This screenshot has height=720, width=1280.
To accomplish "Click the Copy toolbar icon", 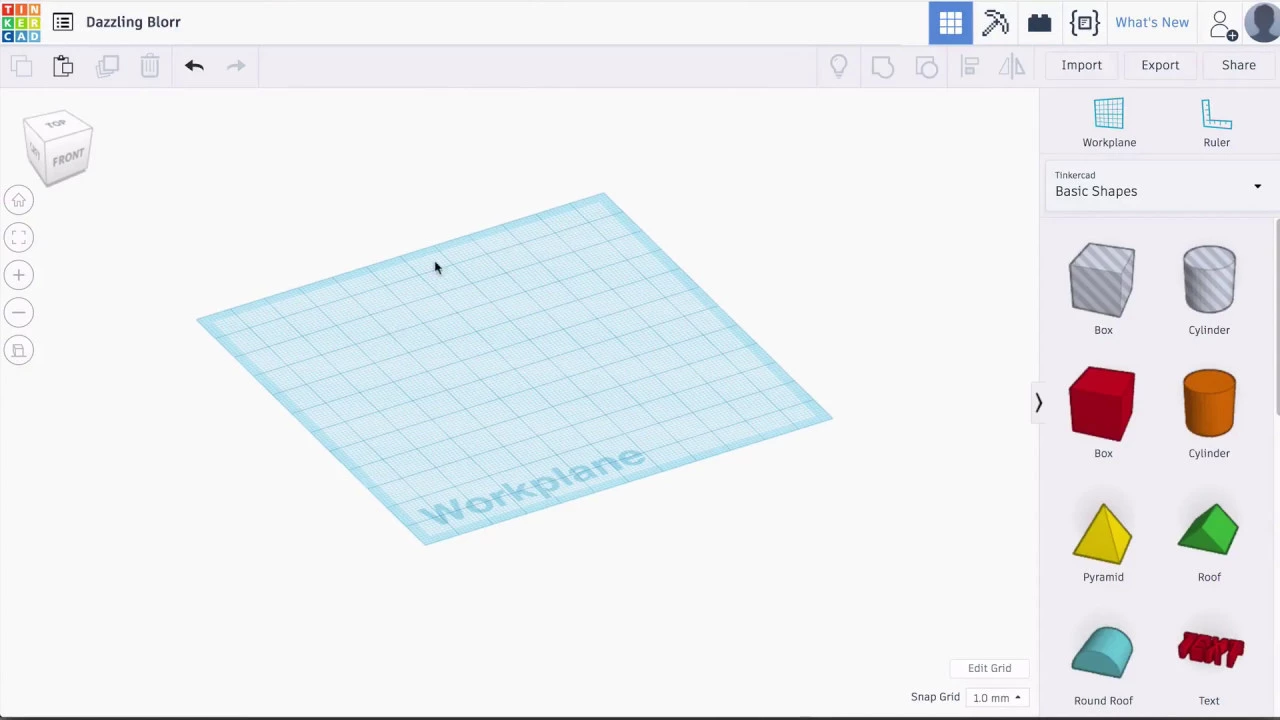I will (x=21, y=66).
